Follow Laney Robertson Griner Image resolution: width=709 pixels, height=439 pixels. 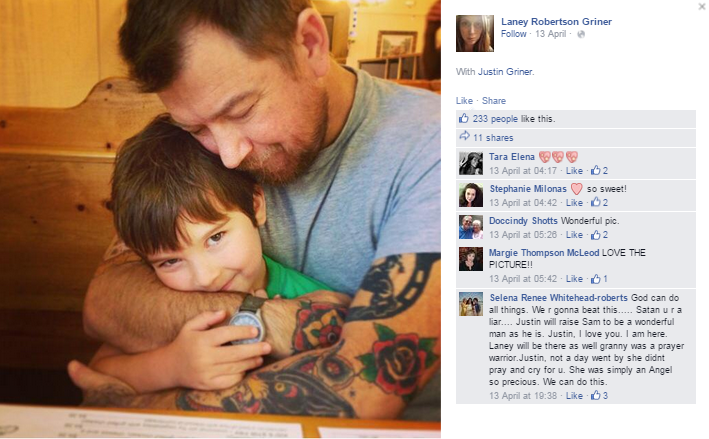pos(513,34)
